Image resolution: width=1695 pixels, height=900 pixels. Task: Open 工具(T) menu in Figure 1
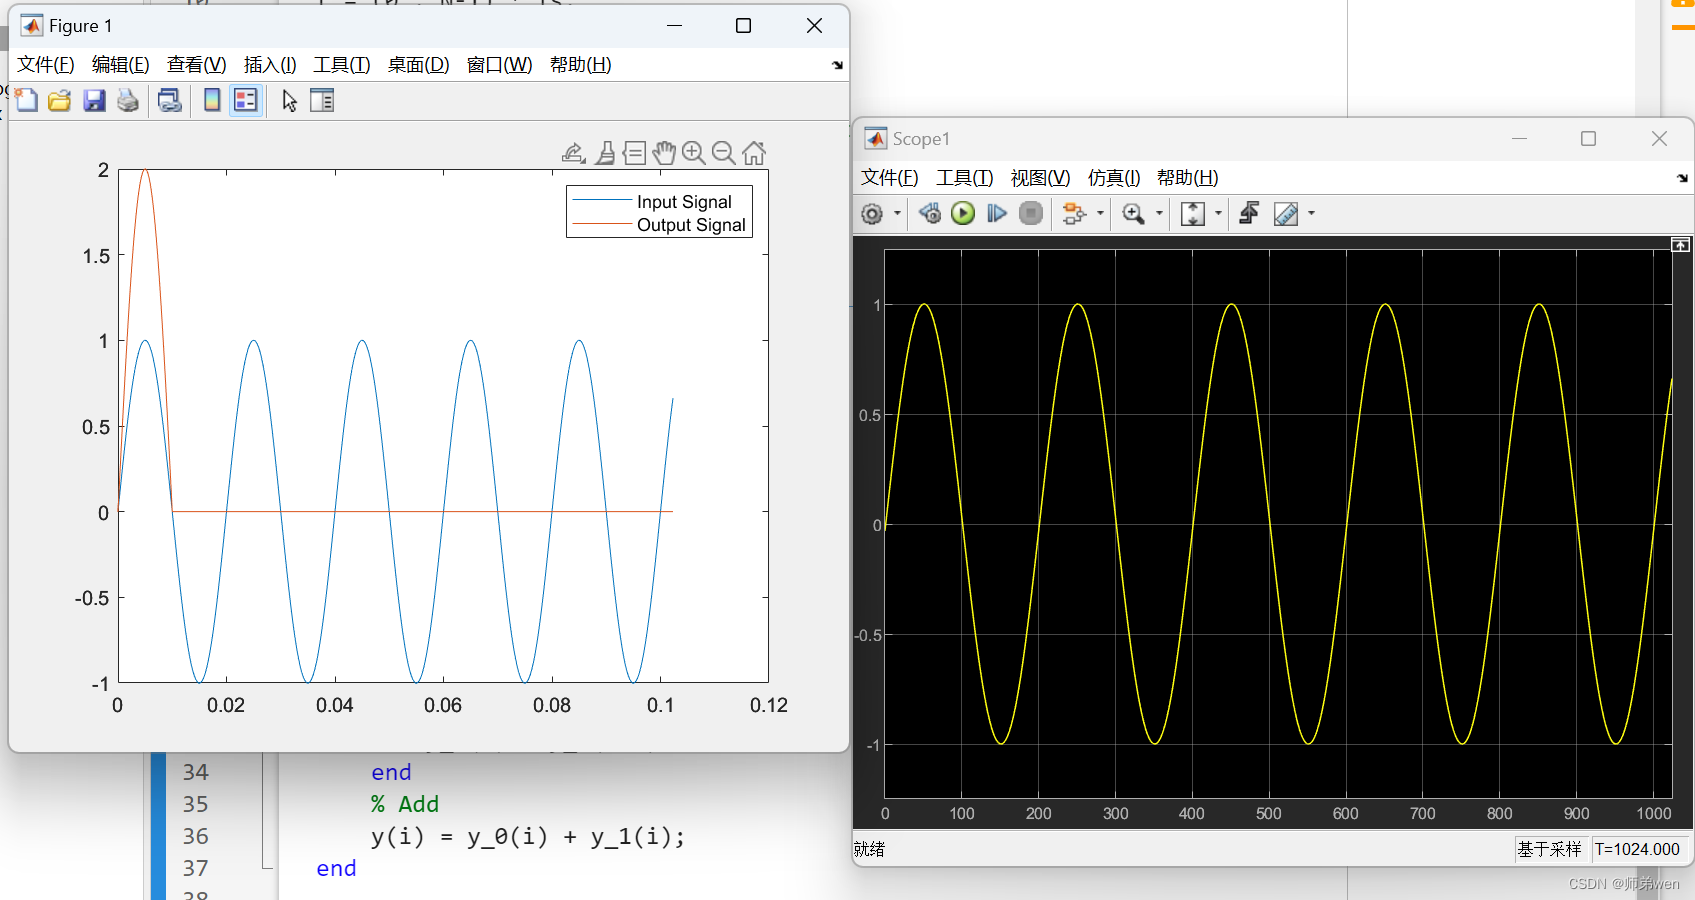click(342, 65)
